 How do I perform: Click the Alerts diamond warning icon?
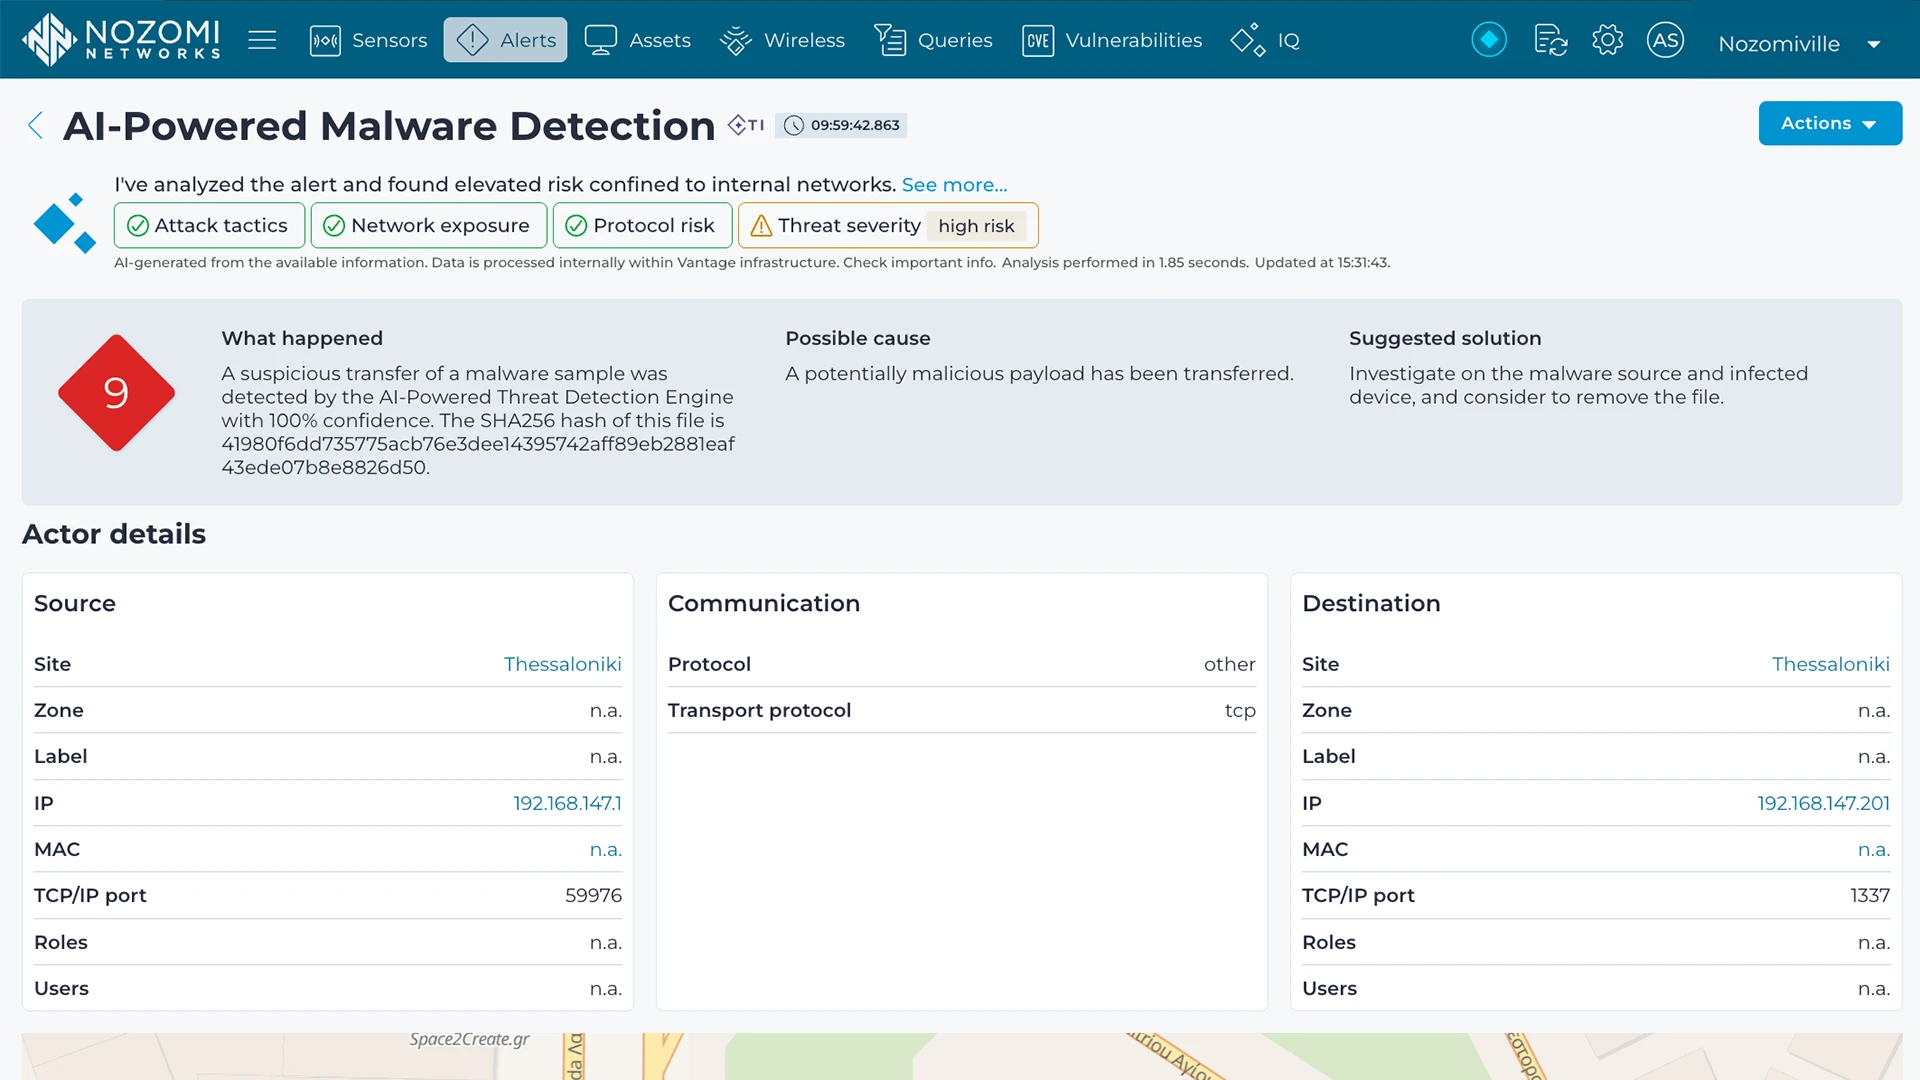472,40
